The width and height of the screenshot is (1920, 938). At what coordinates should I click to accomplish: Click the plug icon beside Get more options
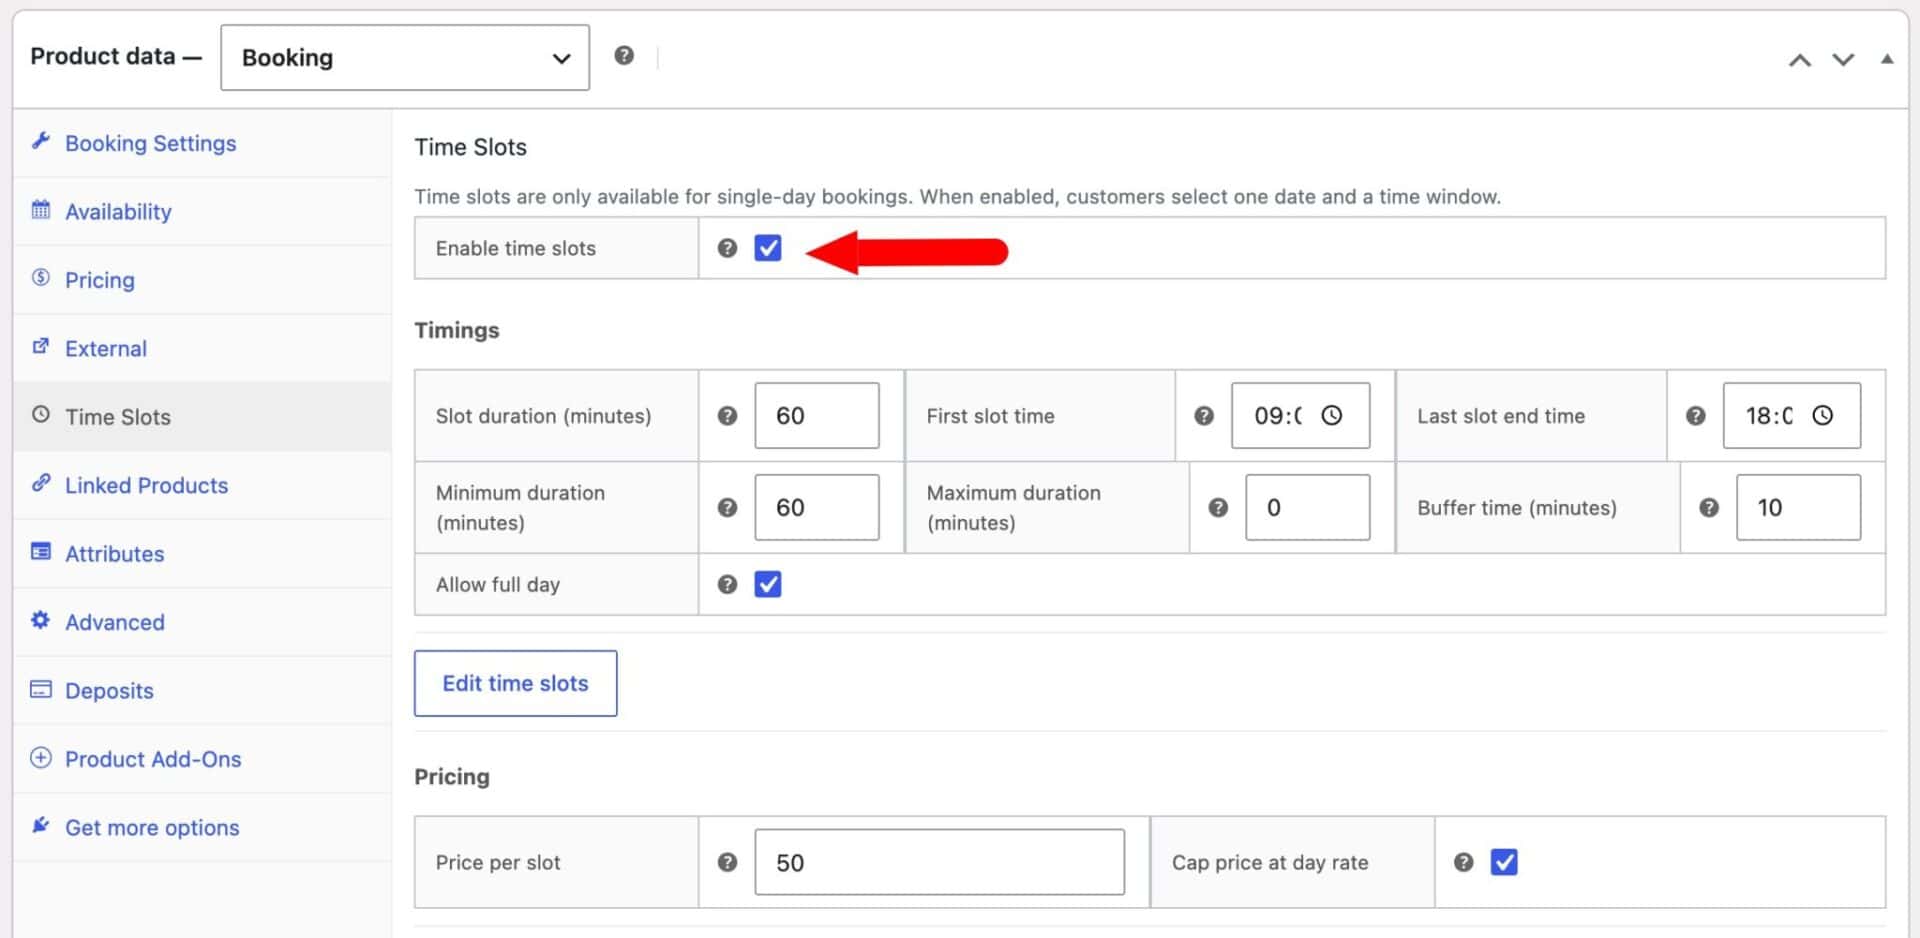pos(41,826)
